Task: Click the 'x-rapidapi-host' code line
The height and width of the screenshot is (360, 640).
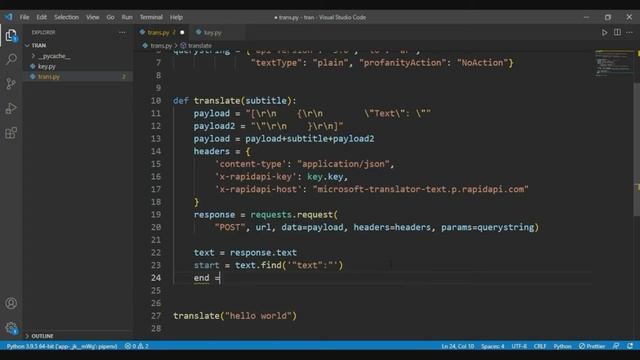Action: click(x=371, y=189)
